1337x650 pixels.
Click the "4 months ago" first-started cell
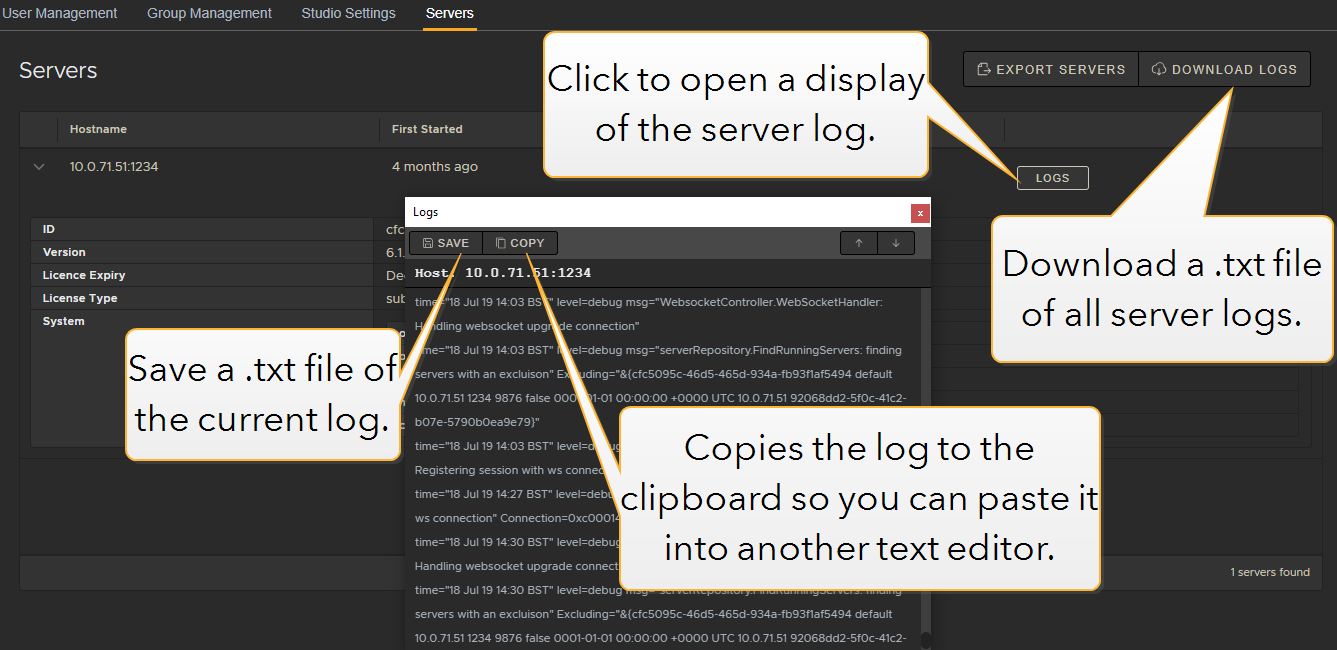click(435, 167)
